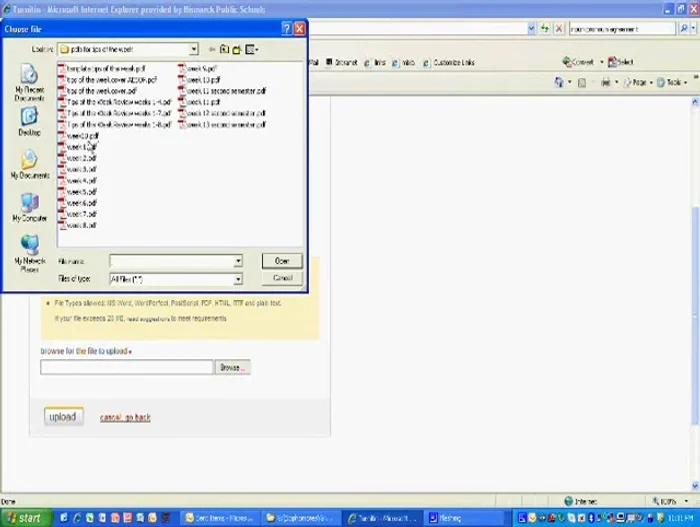Expand the File name dropdown arrow
The height and width of the screenshot is (527, 700).
click(x=237, y=262)
